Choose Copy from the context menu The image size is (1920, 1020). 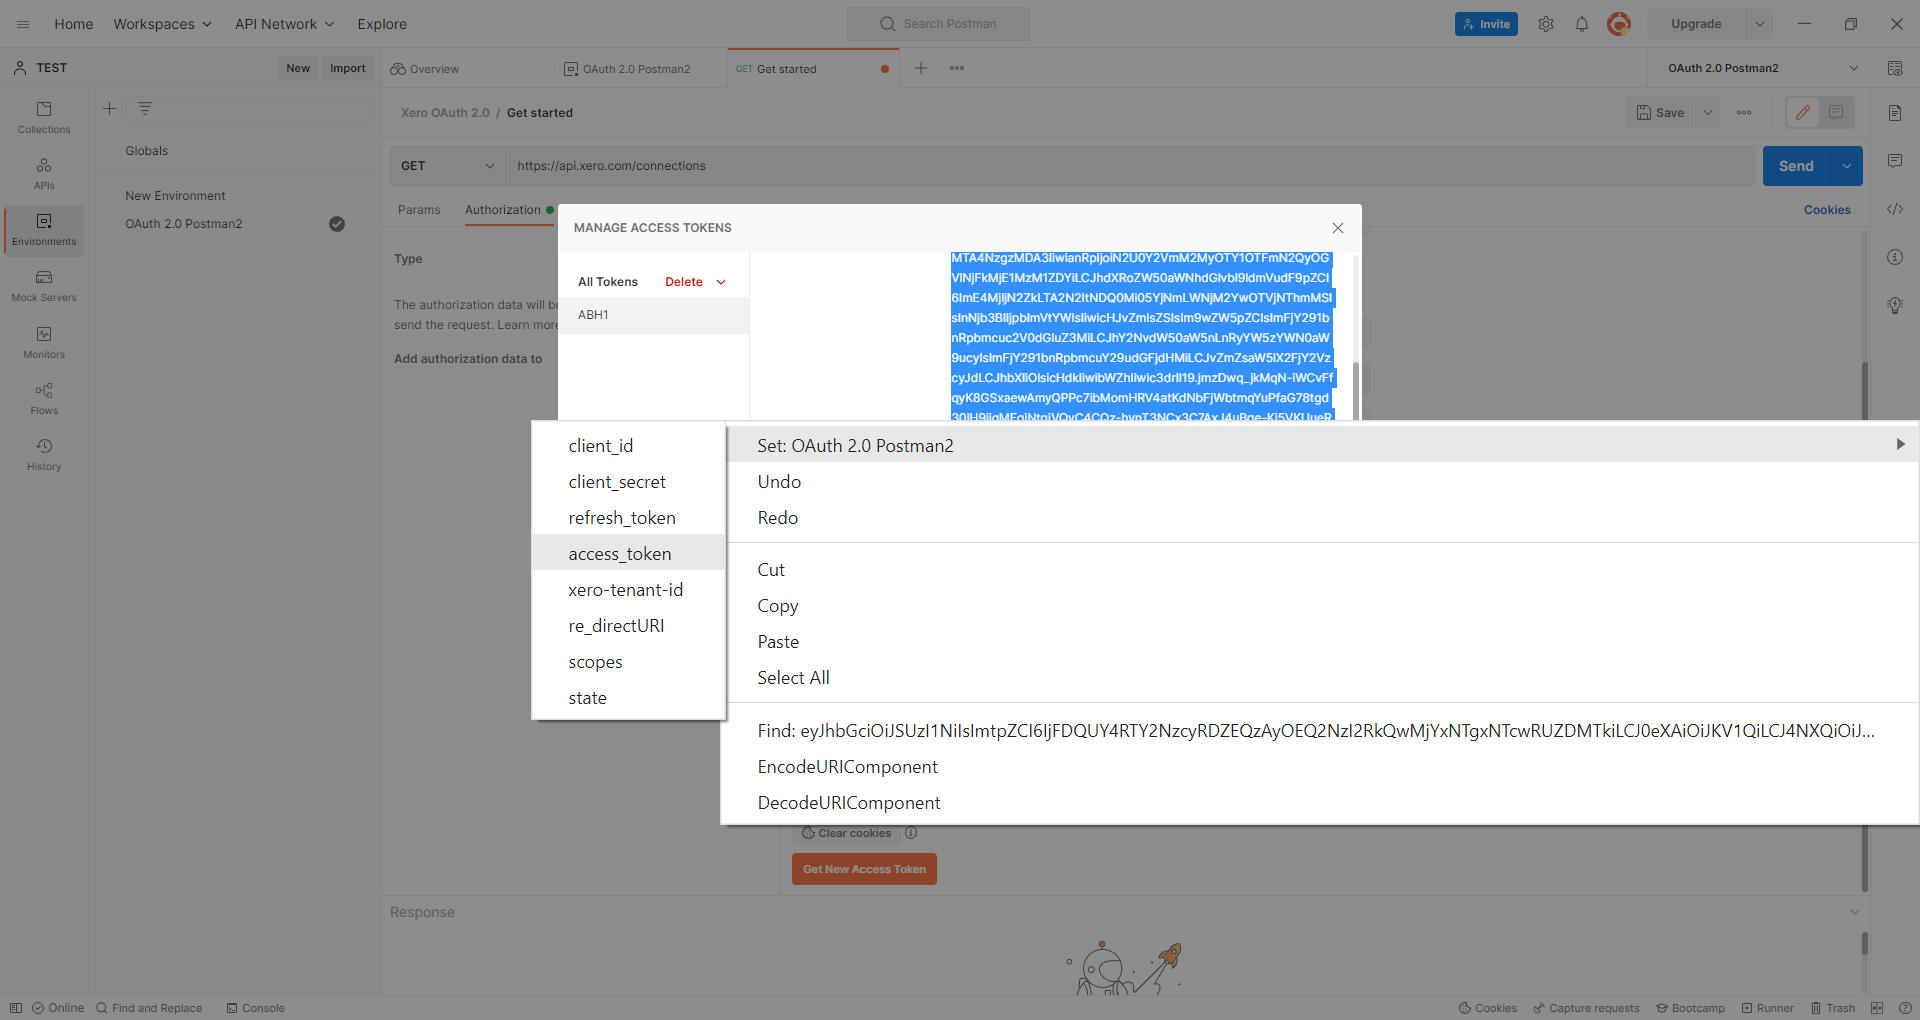tap(778, 605)
